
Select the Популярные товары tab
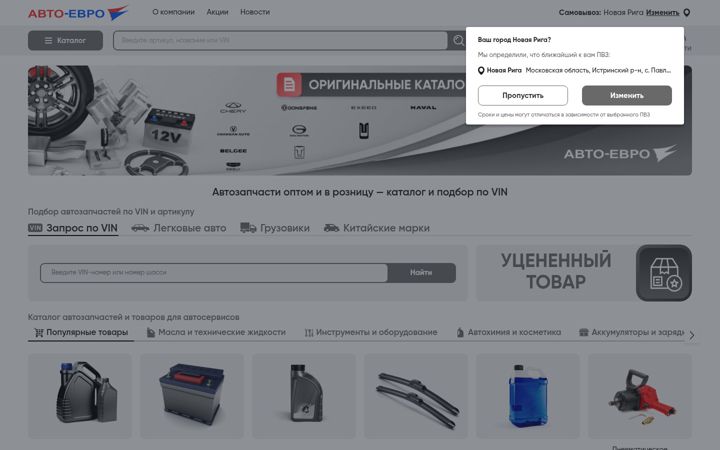pyautogui.click(x=81, y=332)
